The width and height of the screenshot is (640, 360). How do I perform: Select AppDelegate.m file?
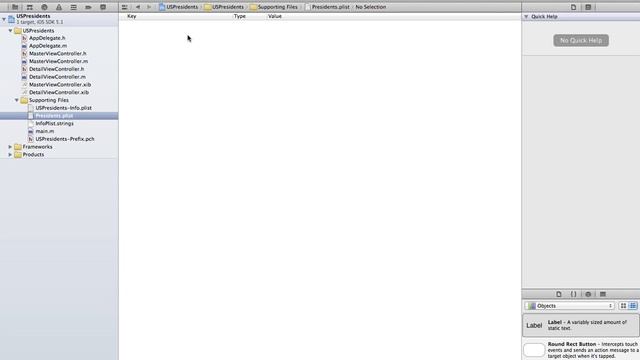48,46
